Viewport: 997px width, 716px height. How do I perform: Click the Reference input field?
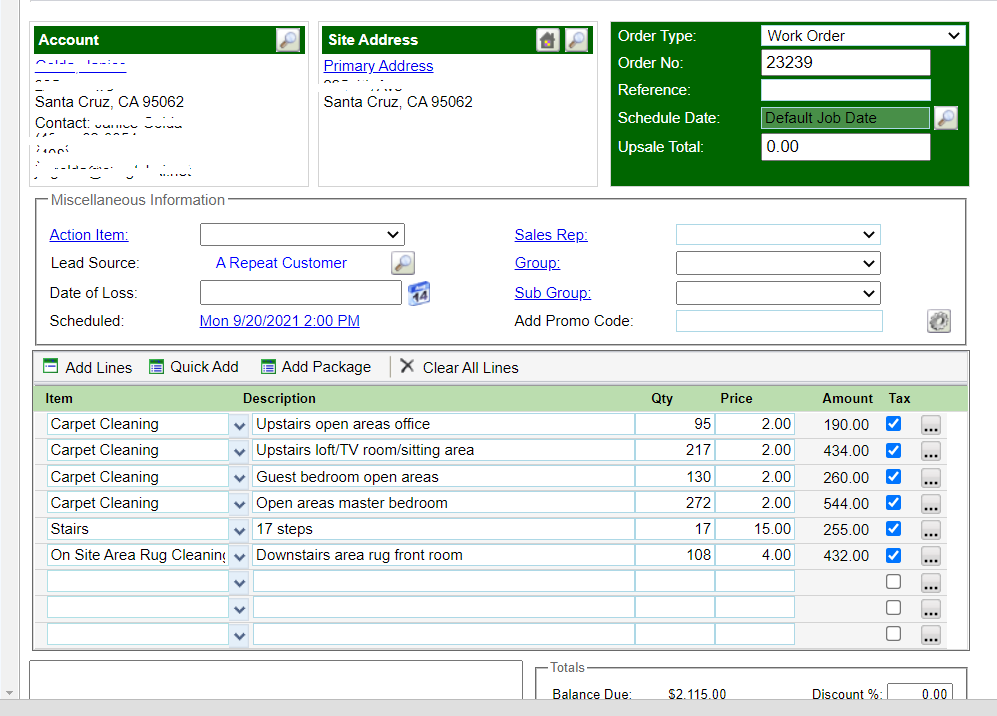pos(845,90)
